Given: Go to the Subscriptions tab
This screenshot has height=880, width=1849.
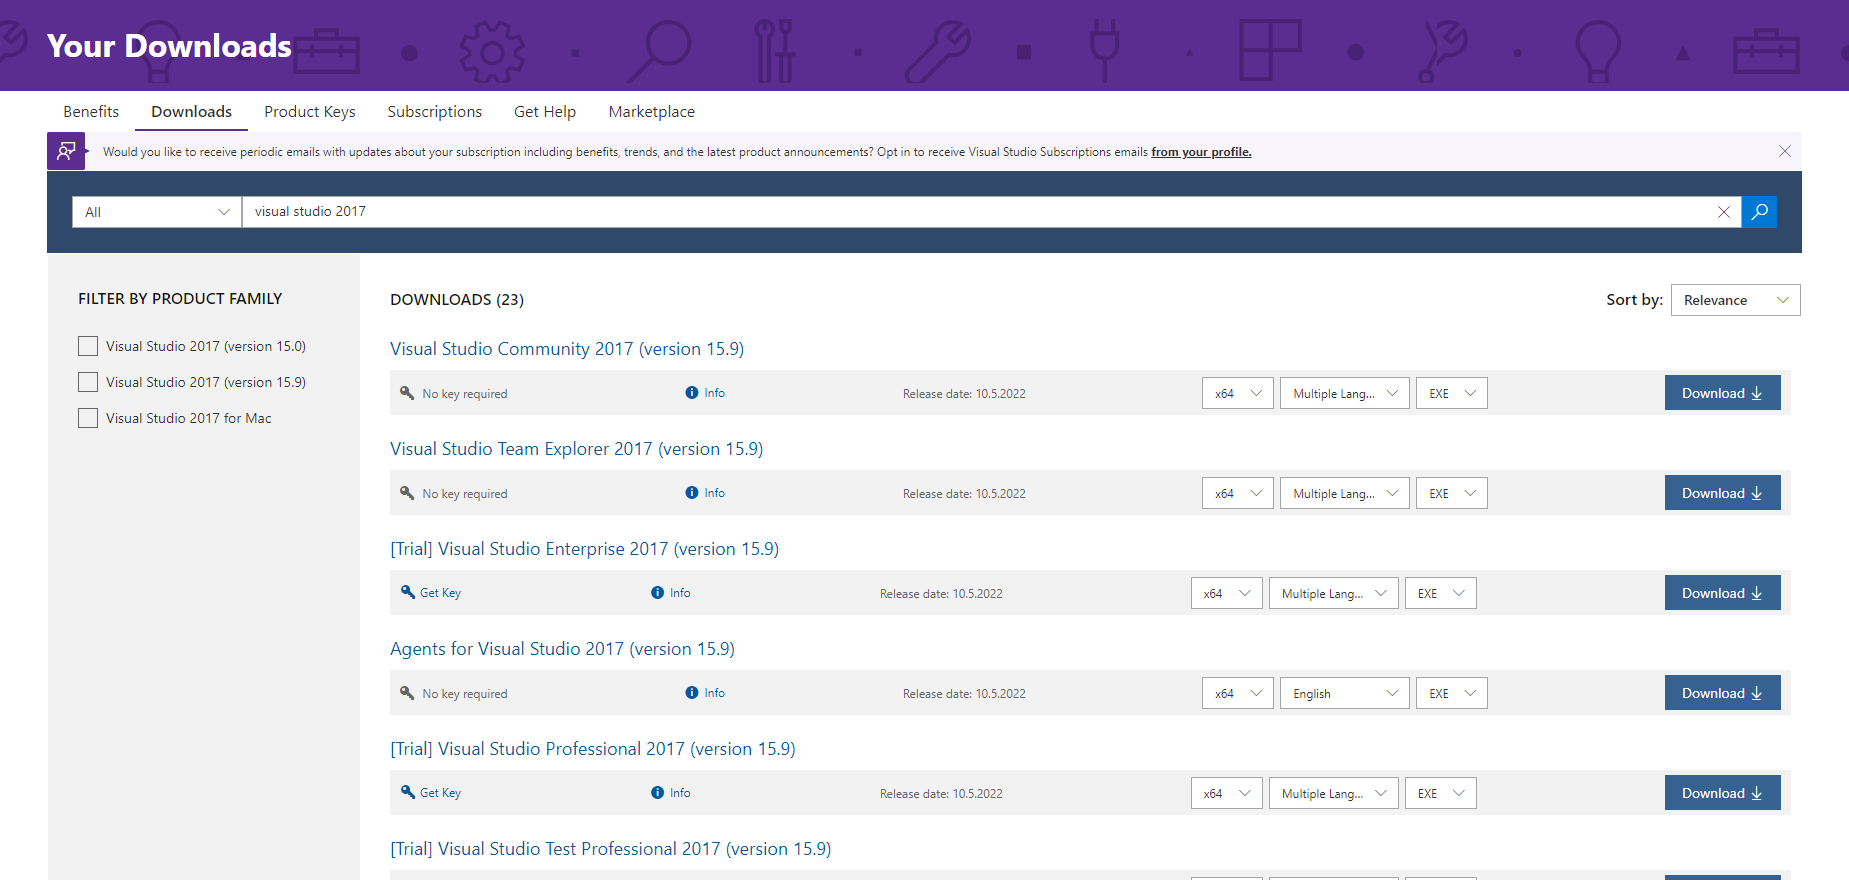Looking at the screenshot, I should coord(435,112).
